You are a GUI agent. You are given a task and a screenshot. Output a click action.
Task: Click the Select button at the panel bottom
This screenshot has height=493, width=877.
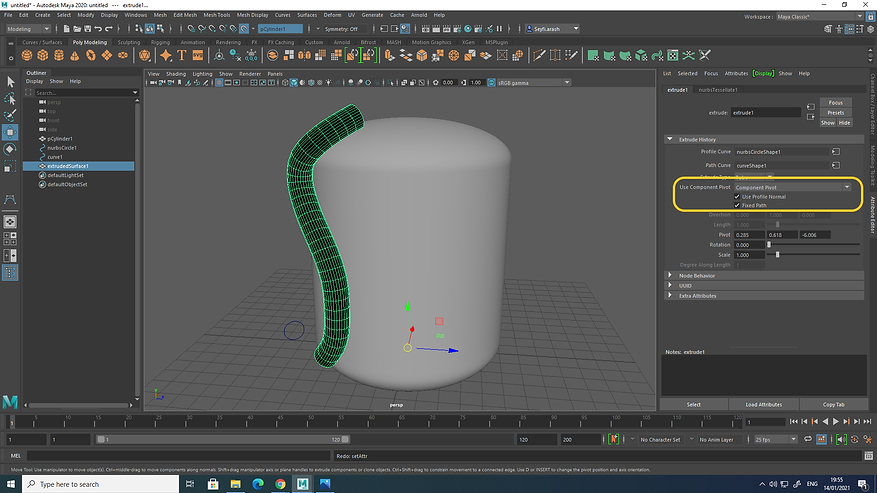pos(694,405)
